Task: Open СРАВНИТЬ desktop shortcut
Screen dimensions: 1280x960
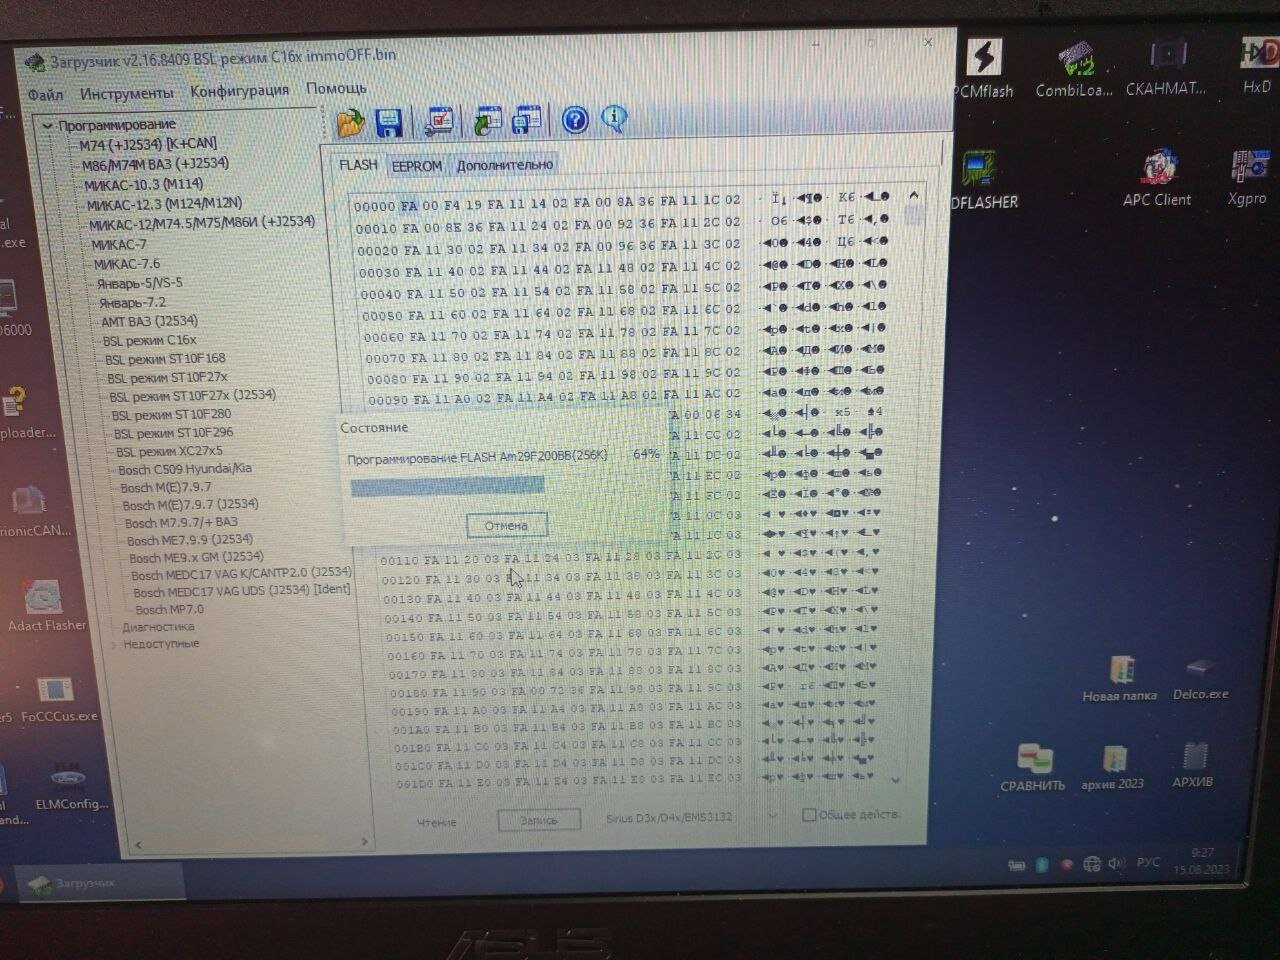Action: [x=1033, y=768]
